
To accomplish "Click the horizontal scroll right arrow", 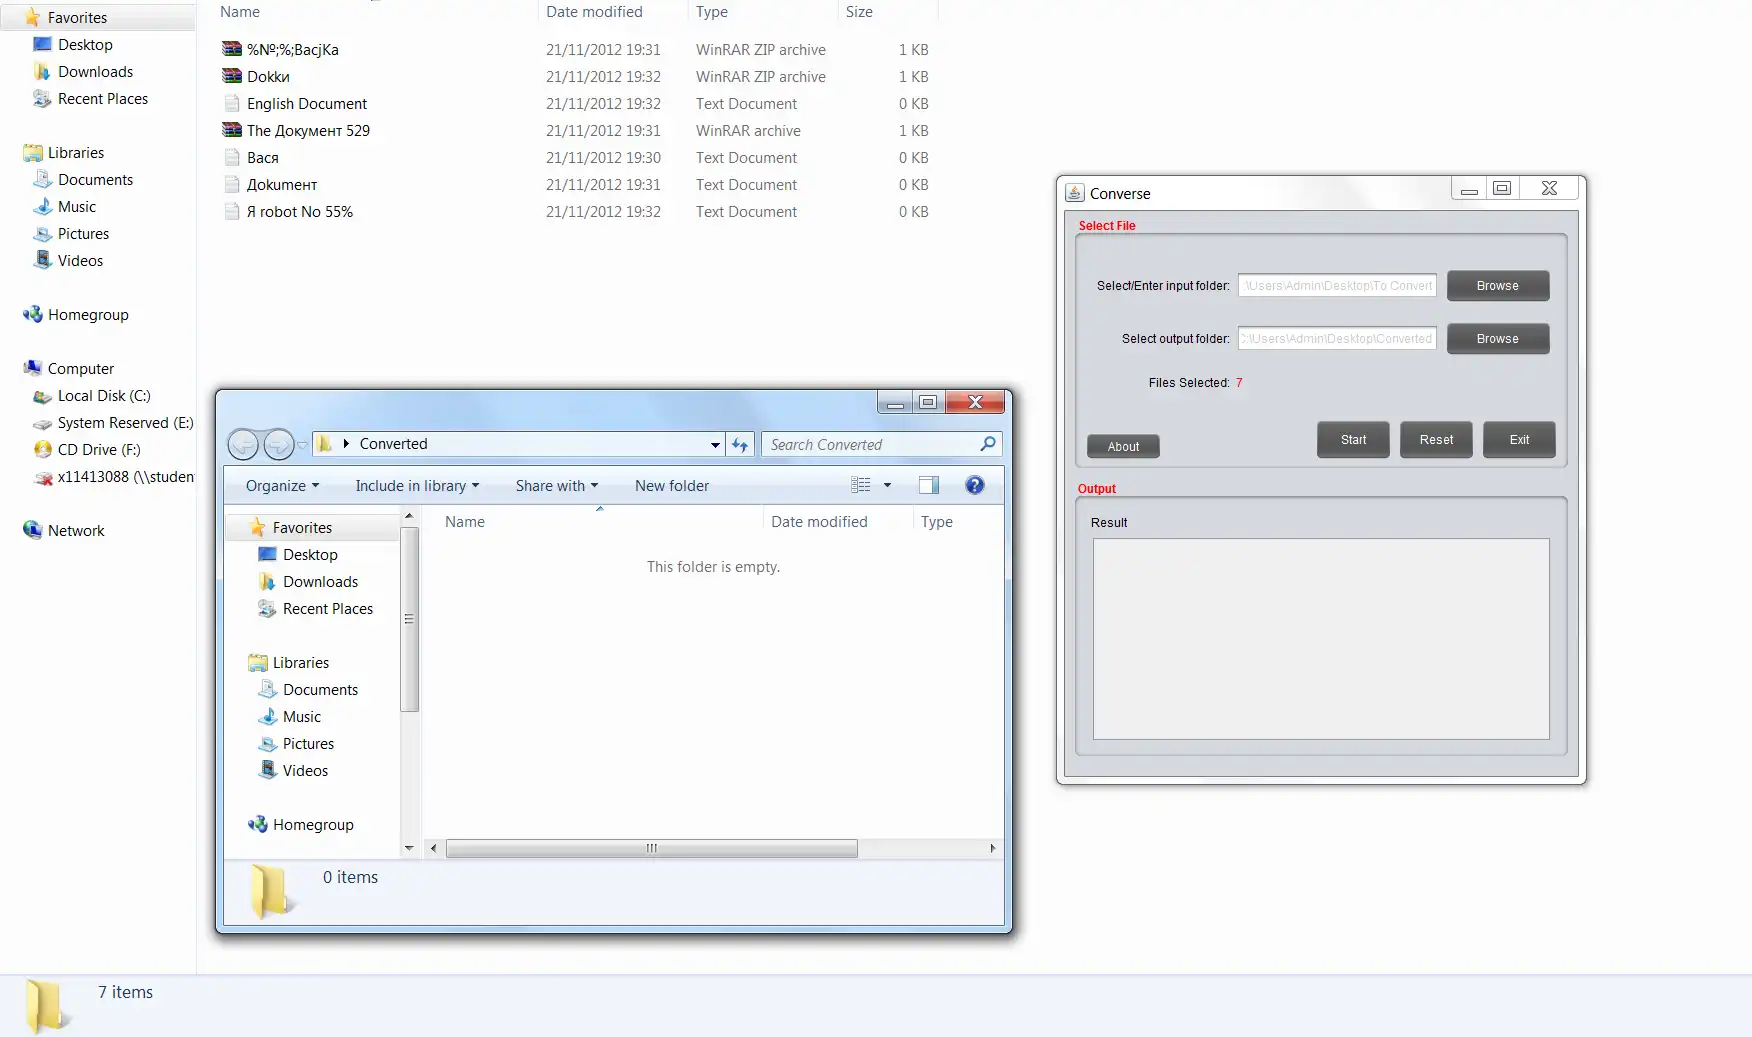I will click(992, 848).
